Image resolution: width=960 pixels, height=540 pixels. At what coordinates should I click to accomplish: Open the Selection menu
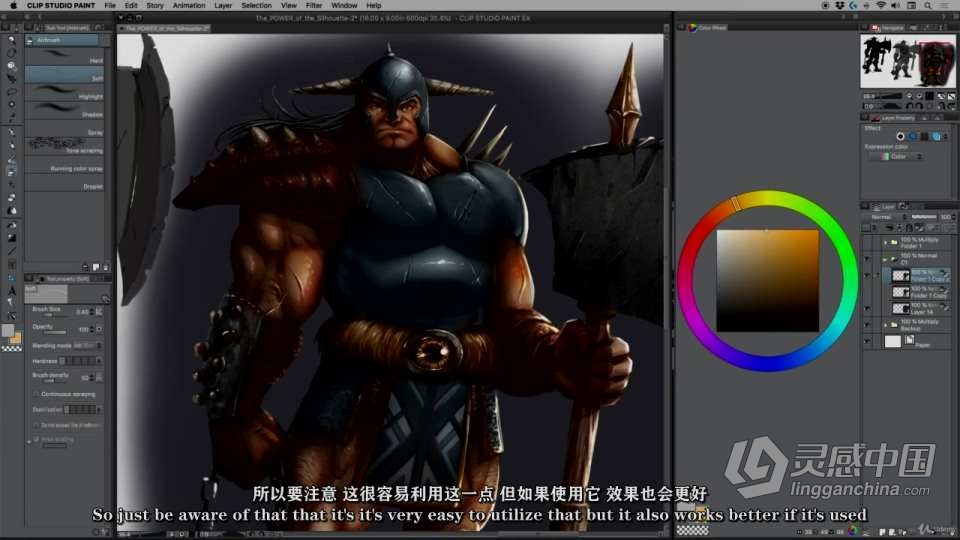(256, 6)
